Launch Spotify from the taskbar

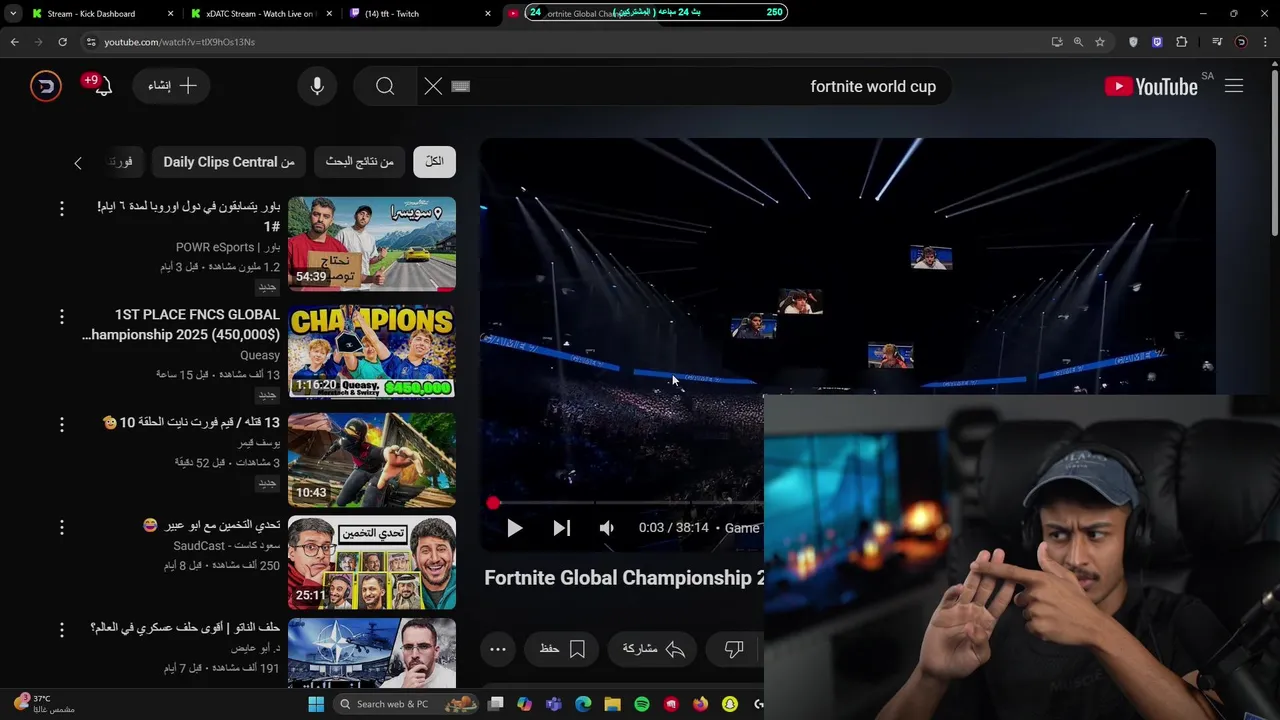pyautogui.click(x=642, y=704)
